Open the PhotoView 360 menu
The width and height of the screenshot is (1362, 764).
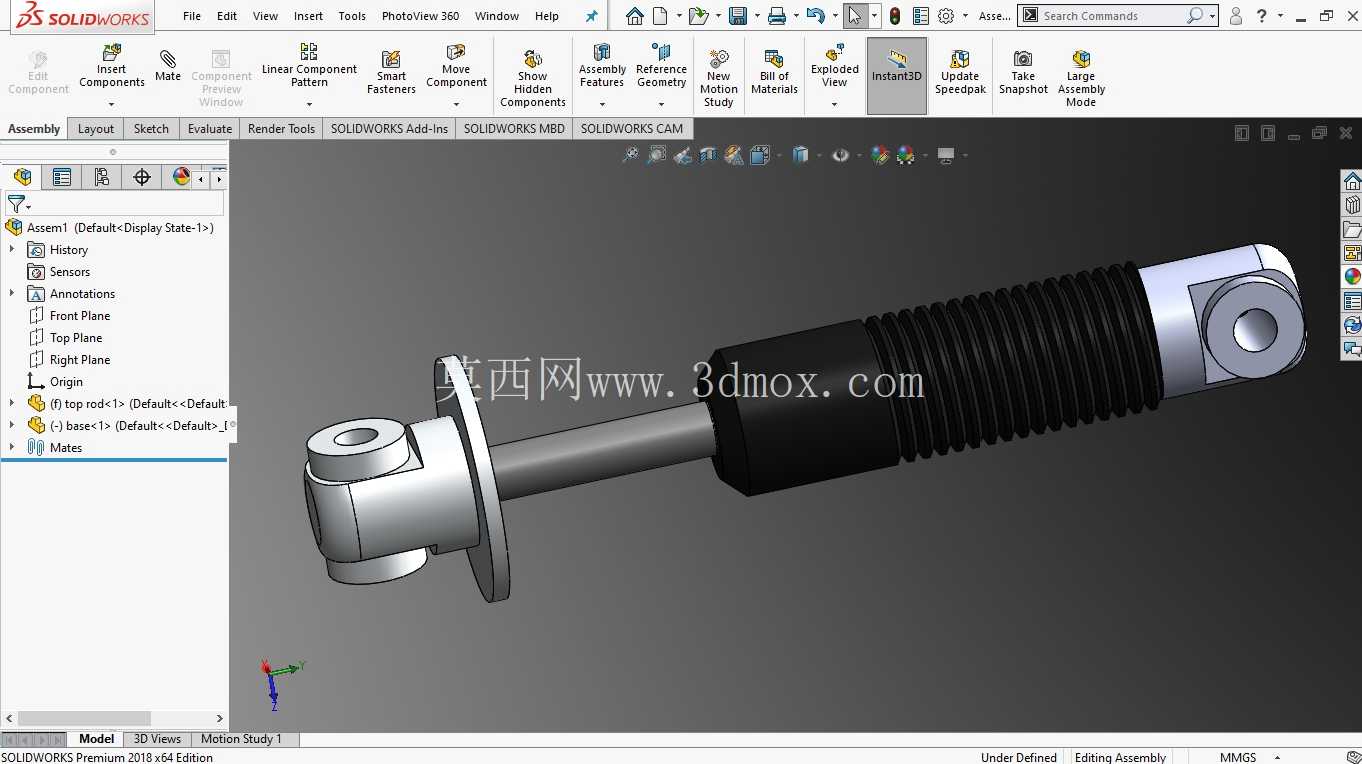pos(421,16)
